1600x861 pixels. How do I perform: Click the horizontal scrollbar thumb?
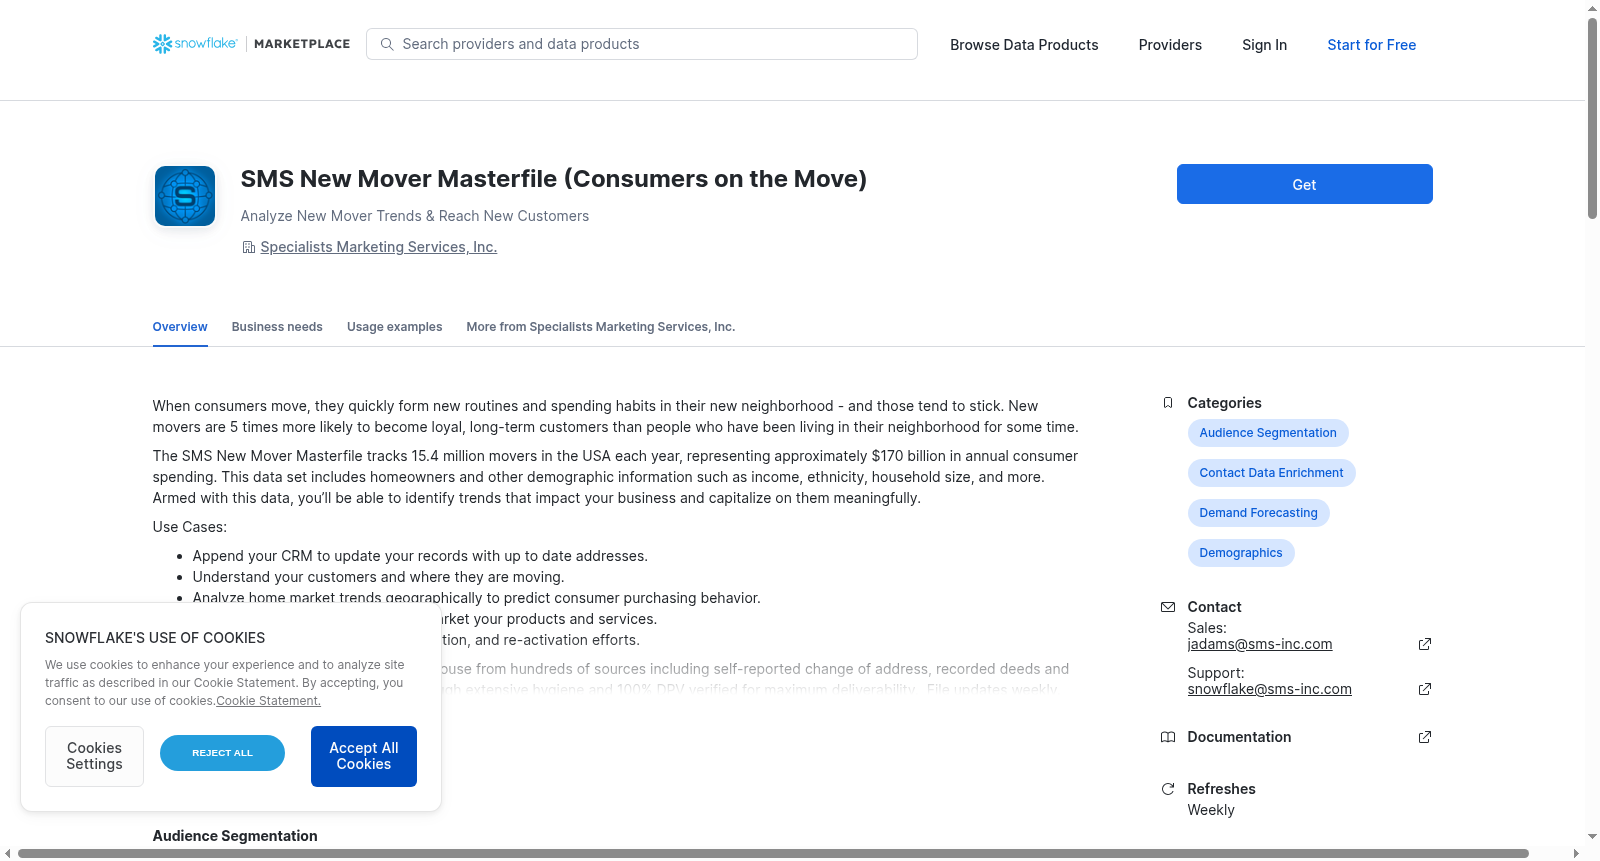773,853
